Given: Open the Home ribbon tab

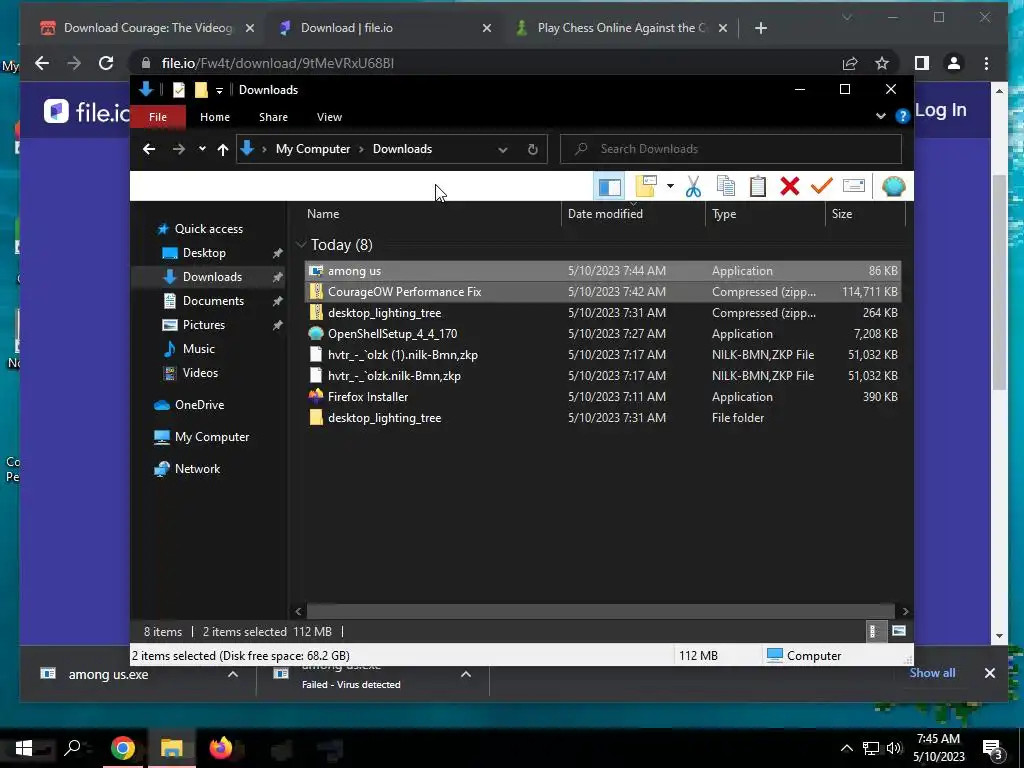Looking at the screenshot, I should coord(215,117).
